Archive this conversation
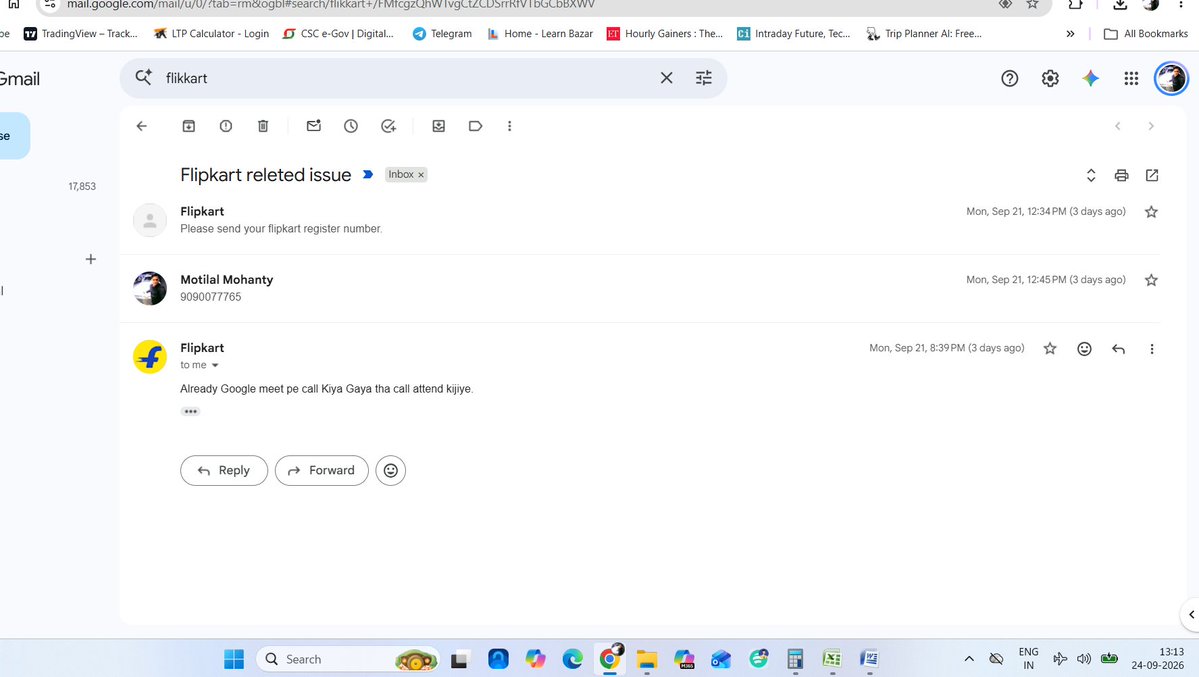Image resolution: width=1199 pixels, height=677 pixels. point(189,126)
